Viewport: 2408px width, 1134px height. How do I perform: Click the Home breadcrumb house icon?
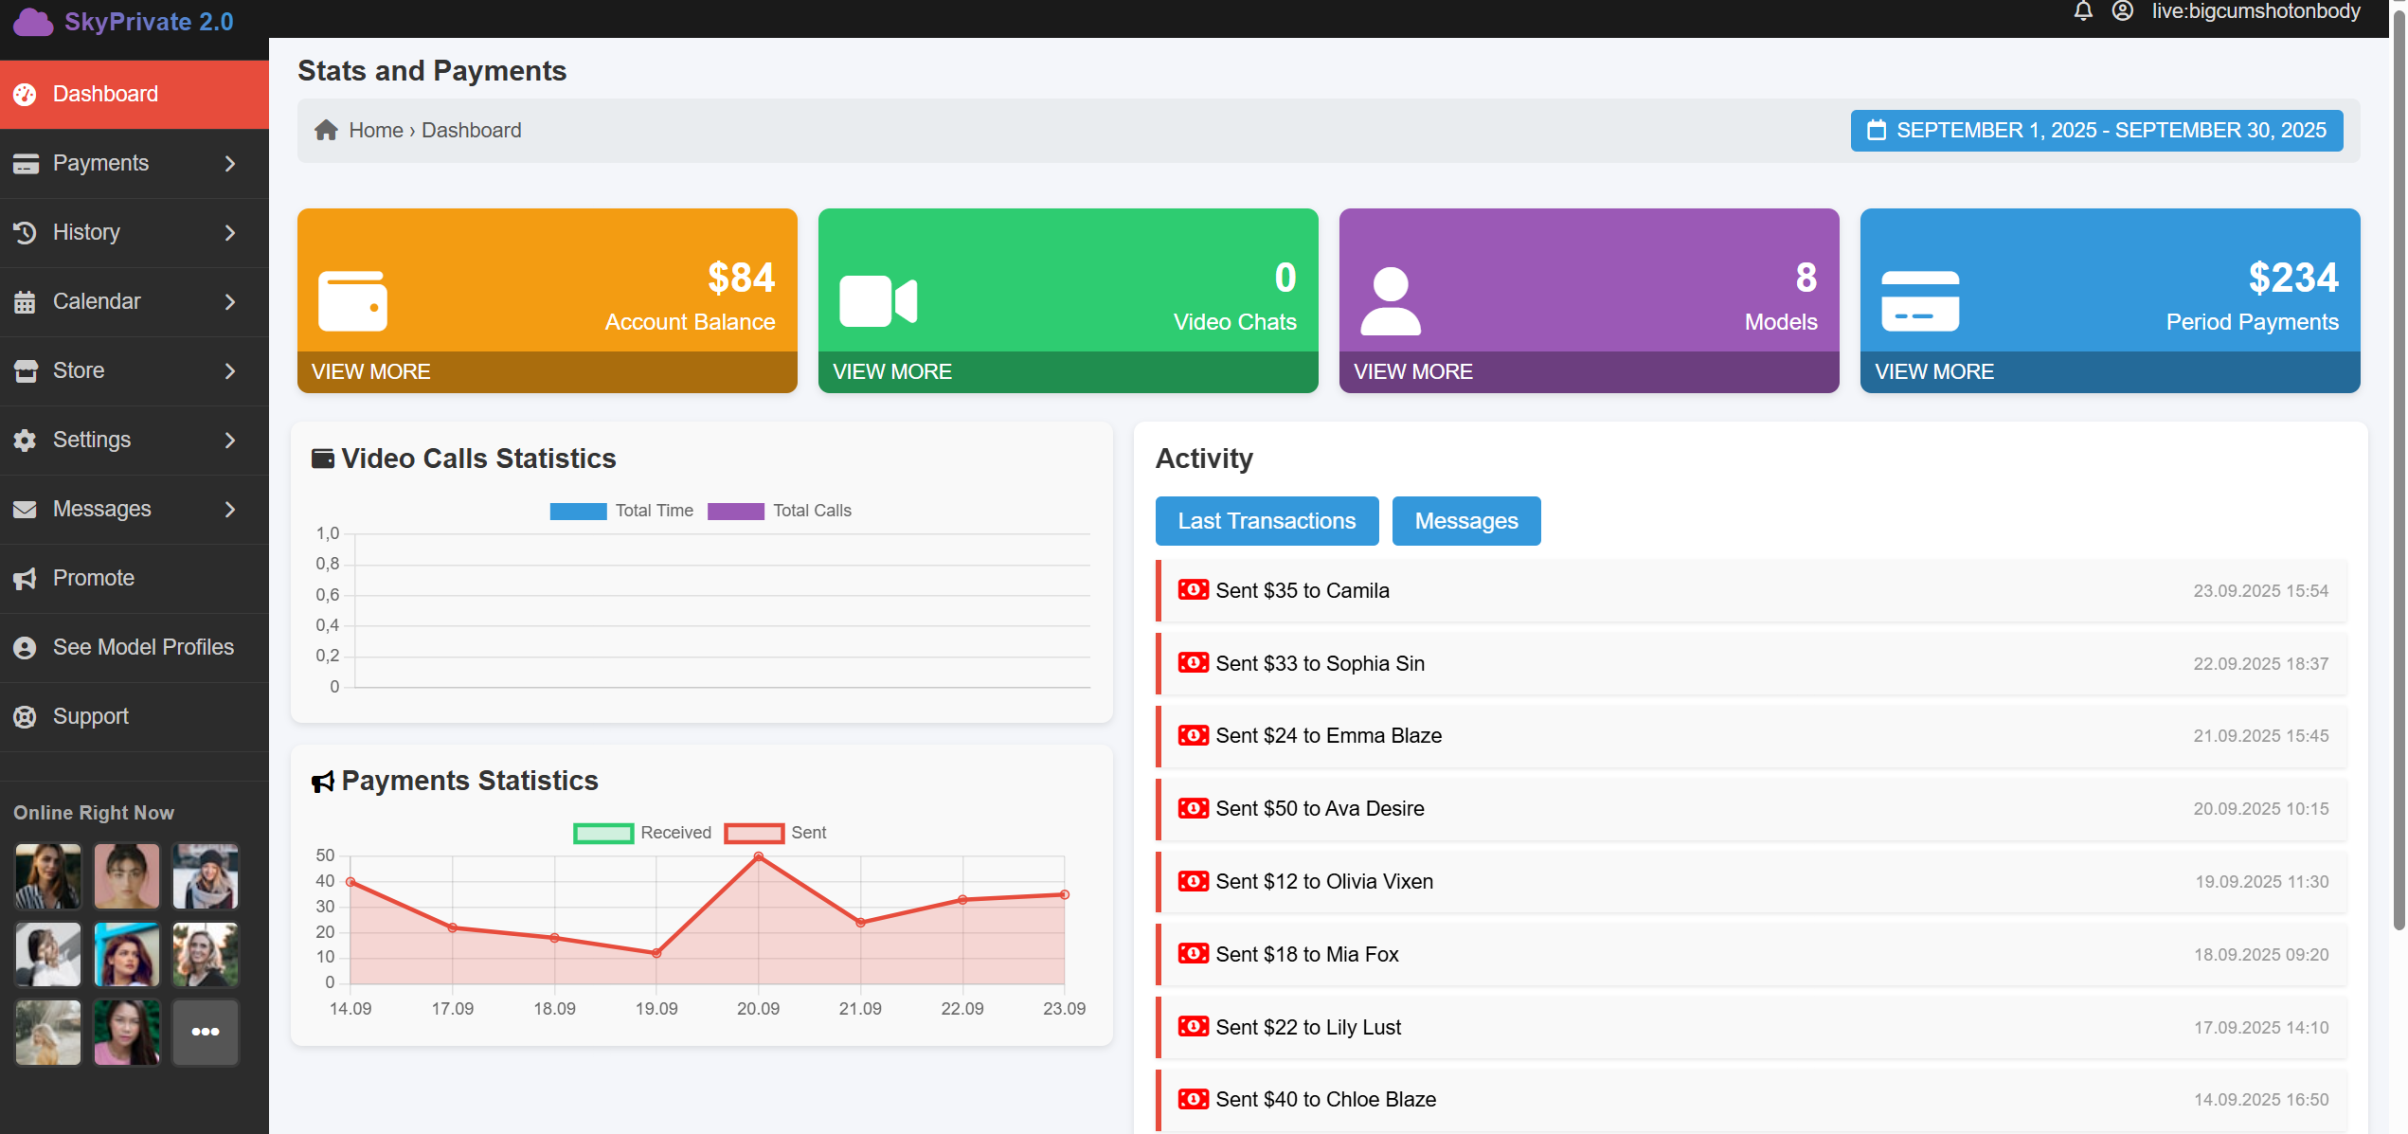point(326,130)
